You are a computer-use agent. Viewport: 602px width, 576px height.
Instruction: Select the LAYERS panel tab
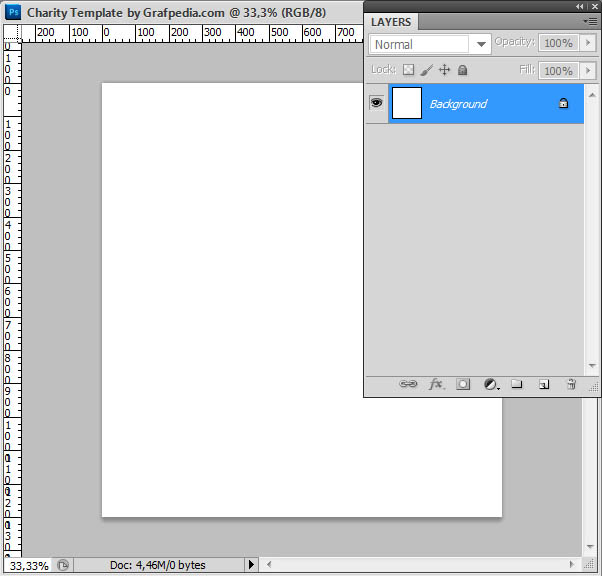pos(391,22)
